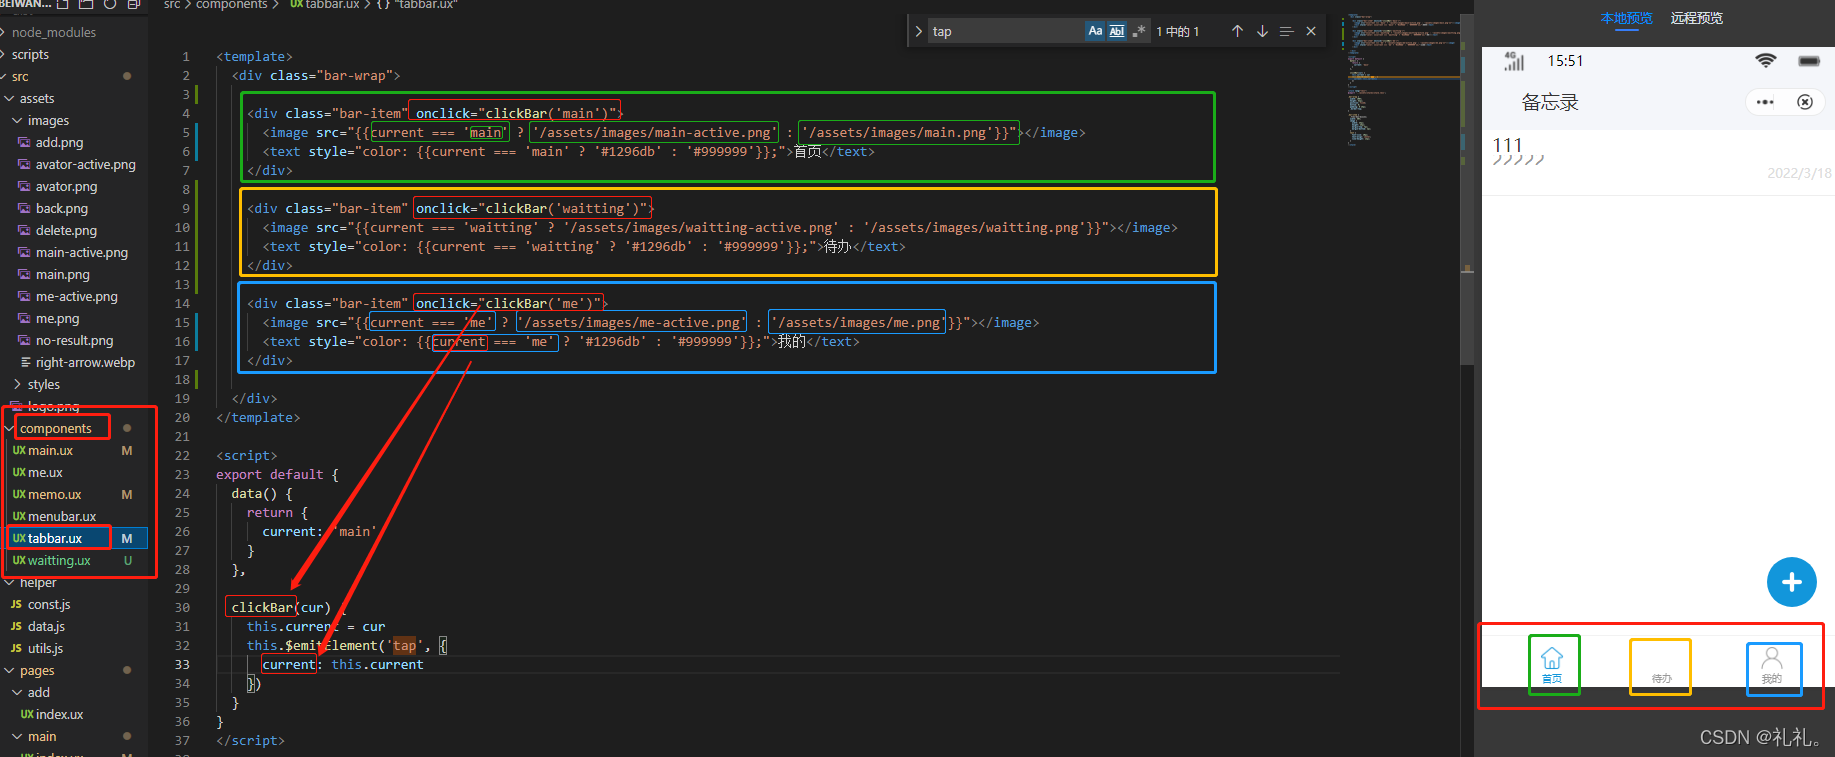Click 'src' in the breadcrumb path
The height and width of the screenshot is (757, 1835).
point(172,5)
